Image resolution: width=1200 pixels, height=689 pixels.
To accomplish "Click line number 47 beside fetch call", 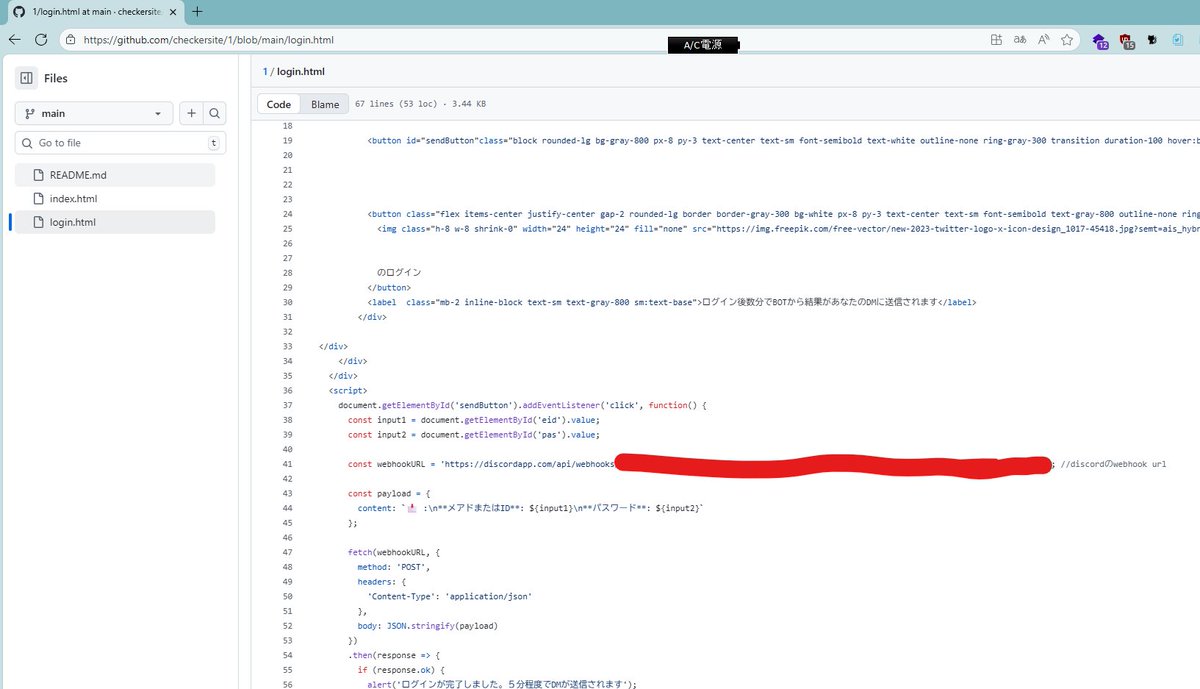I will tap(288, 552).
